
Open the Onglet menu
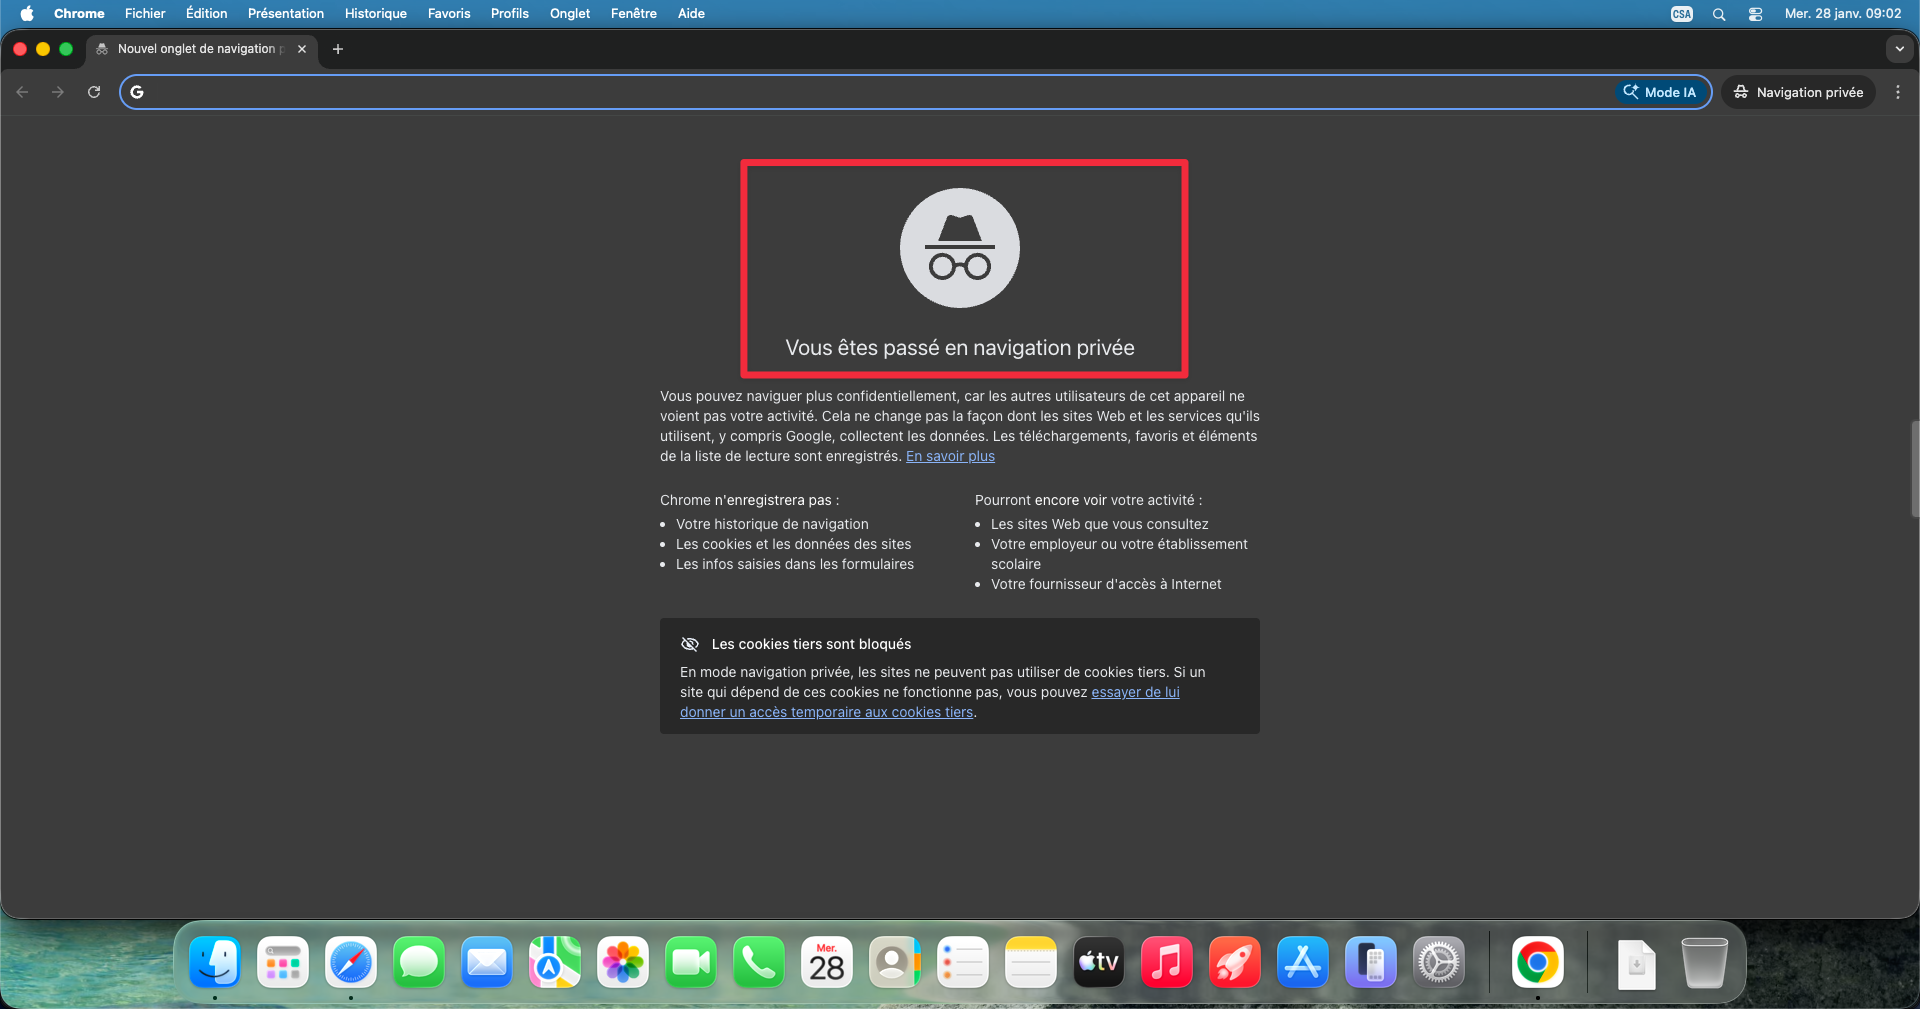pyautogui.click(x=570, y=13)
